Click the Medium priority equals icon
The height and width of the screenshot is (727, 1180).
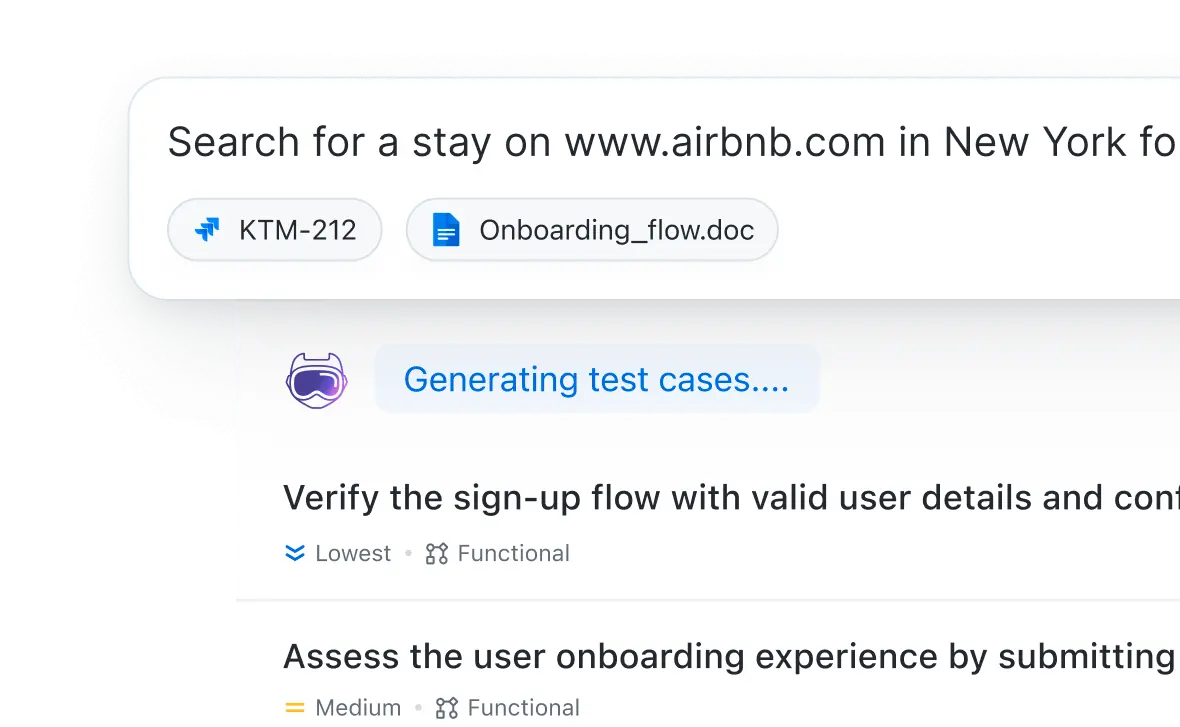(295, 708)
